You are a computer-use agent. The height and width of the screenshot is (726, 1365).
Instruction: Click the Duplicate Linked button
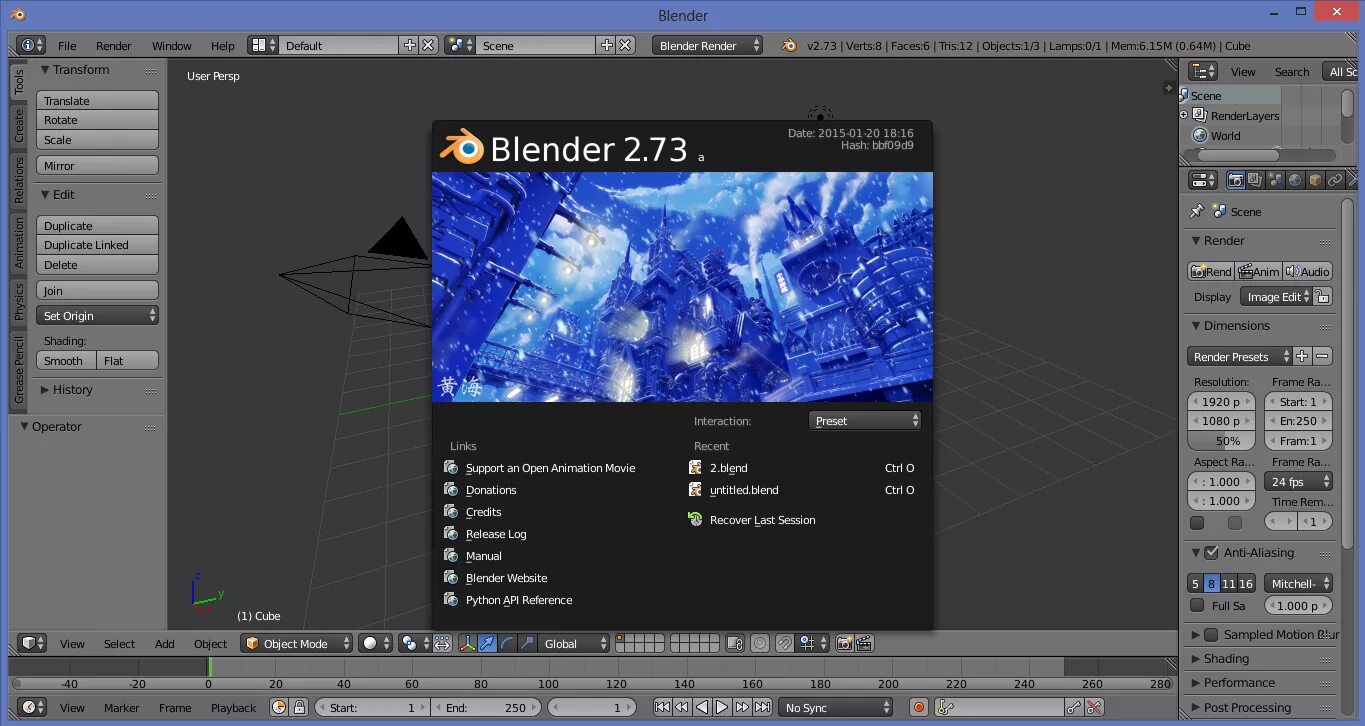98,245
